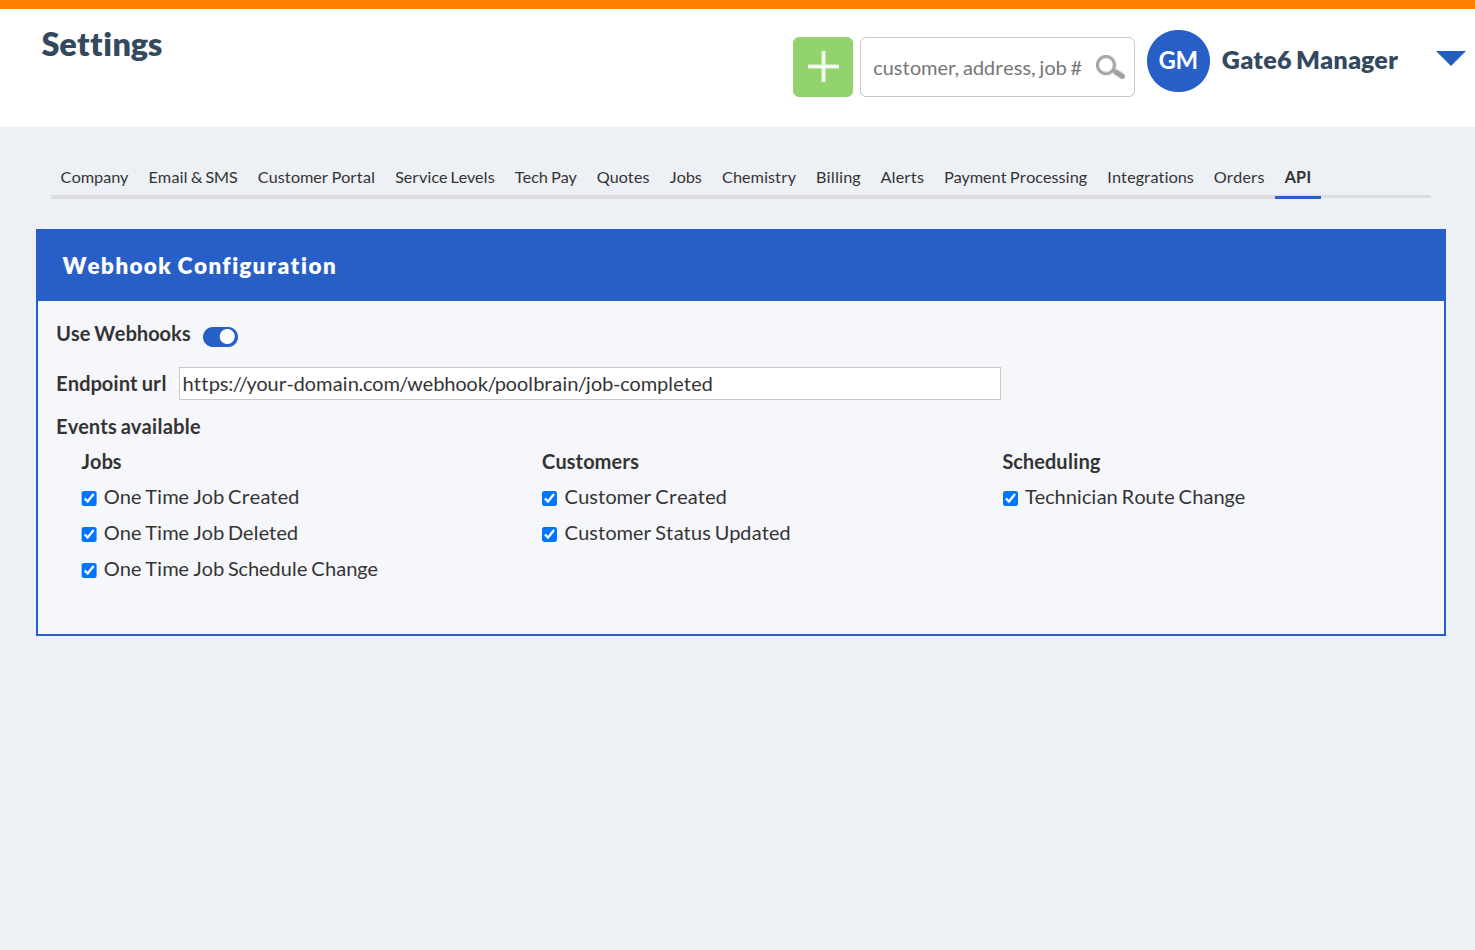Viewport: 1475px width, 950px height.
Task: Uncheck One Time Job Schedule Change event
Action: pos(89,570)
